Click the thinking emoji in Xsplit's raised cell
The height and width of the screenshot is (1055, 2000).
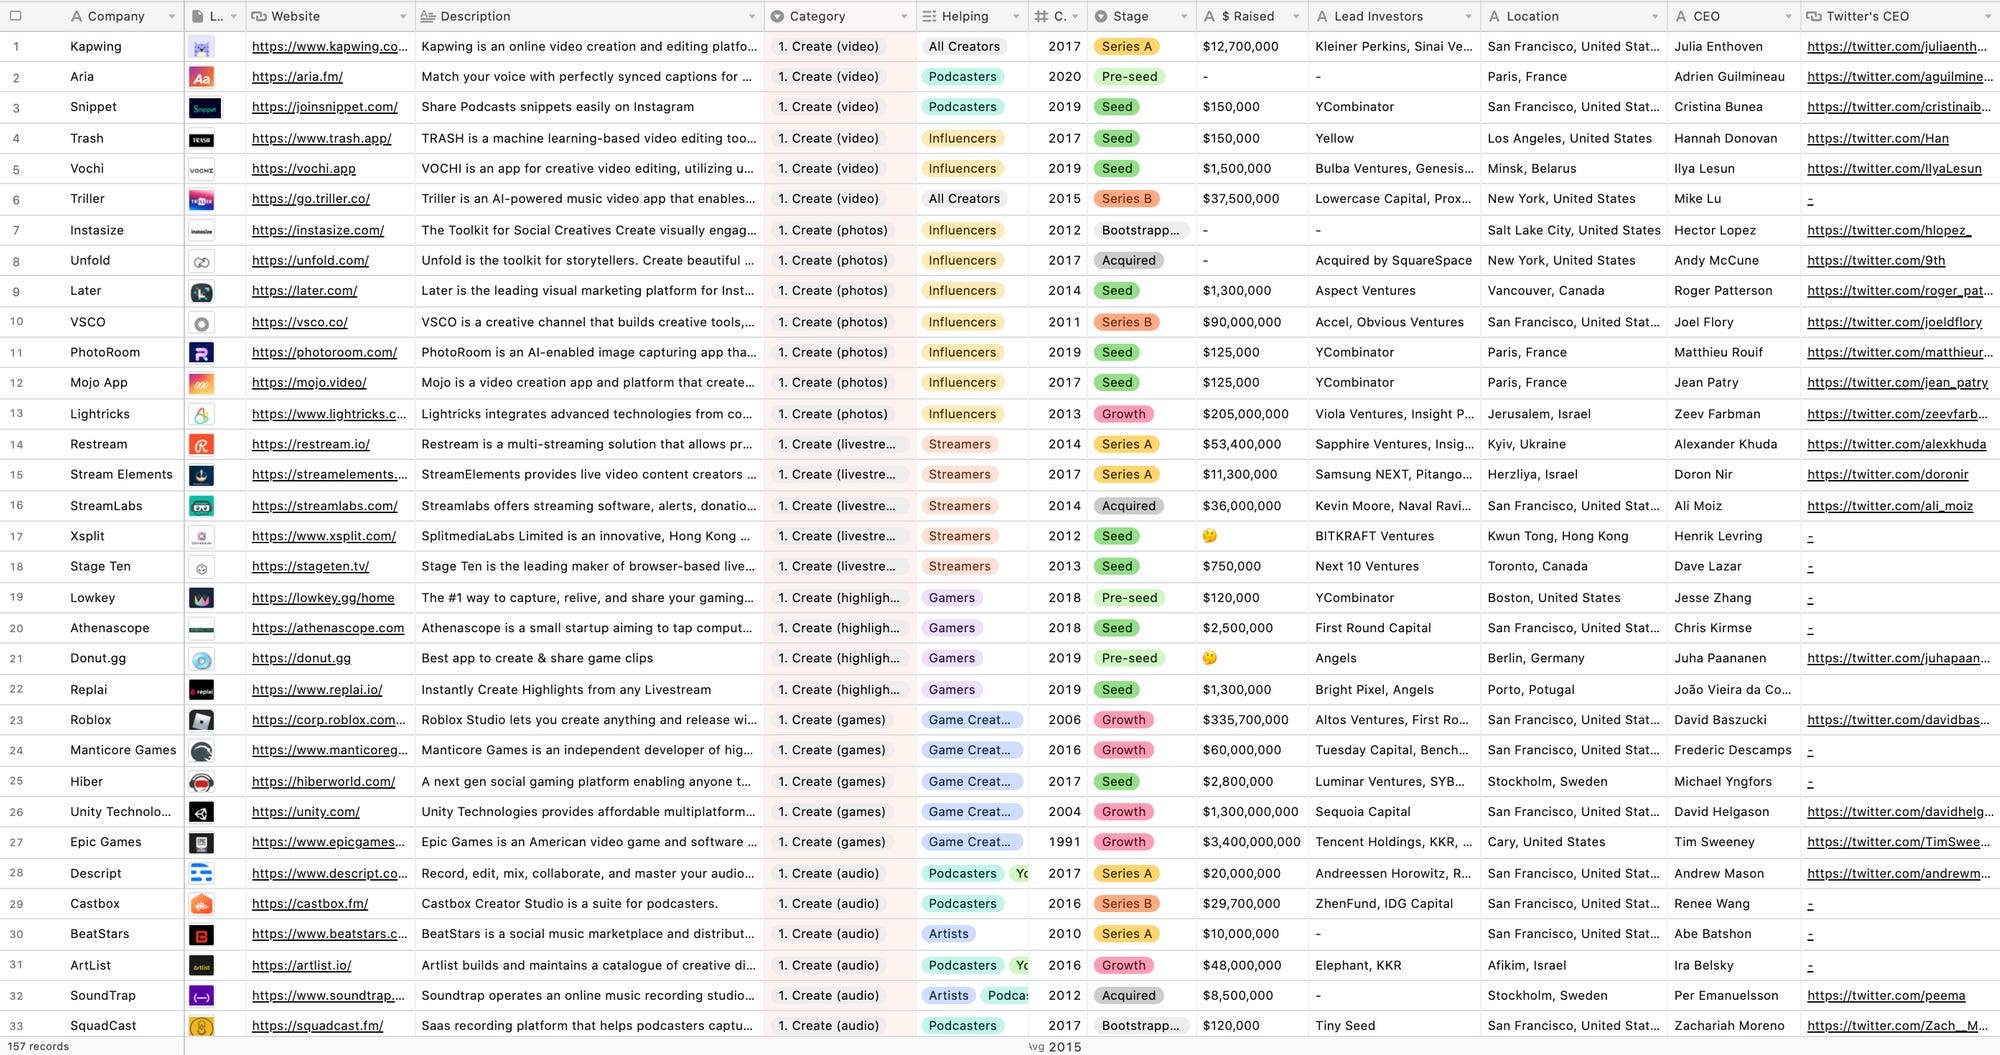coord(1210,536)
